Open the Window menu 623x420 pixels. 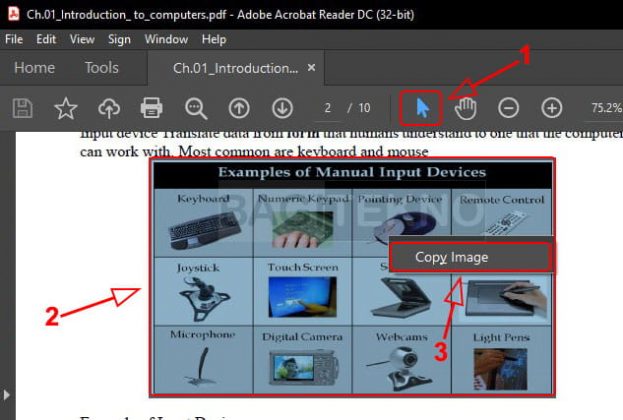point(165,39)
